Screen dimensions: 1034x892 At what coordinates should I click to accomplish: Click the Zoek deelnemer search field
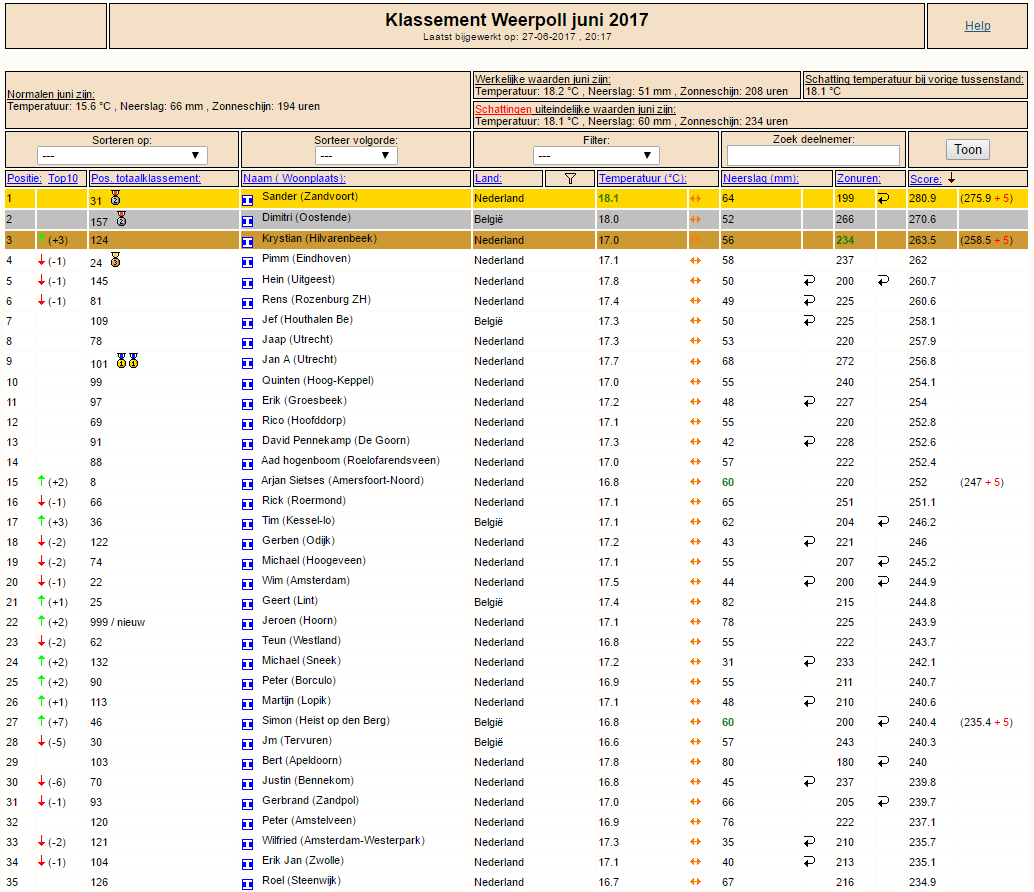click(813, 156)
